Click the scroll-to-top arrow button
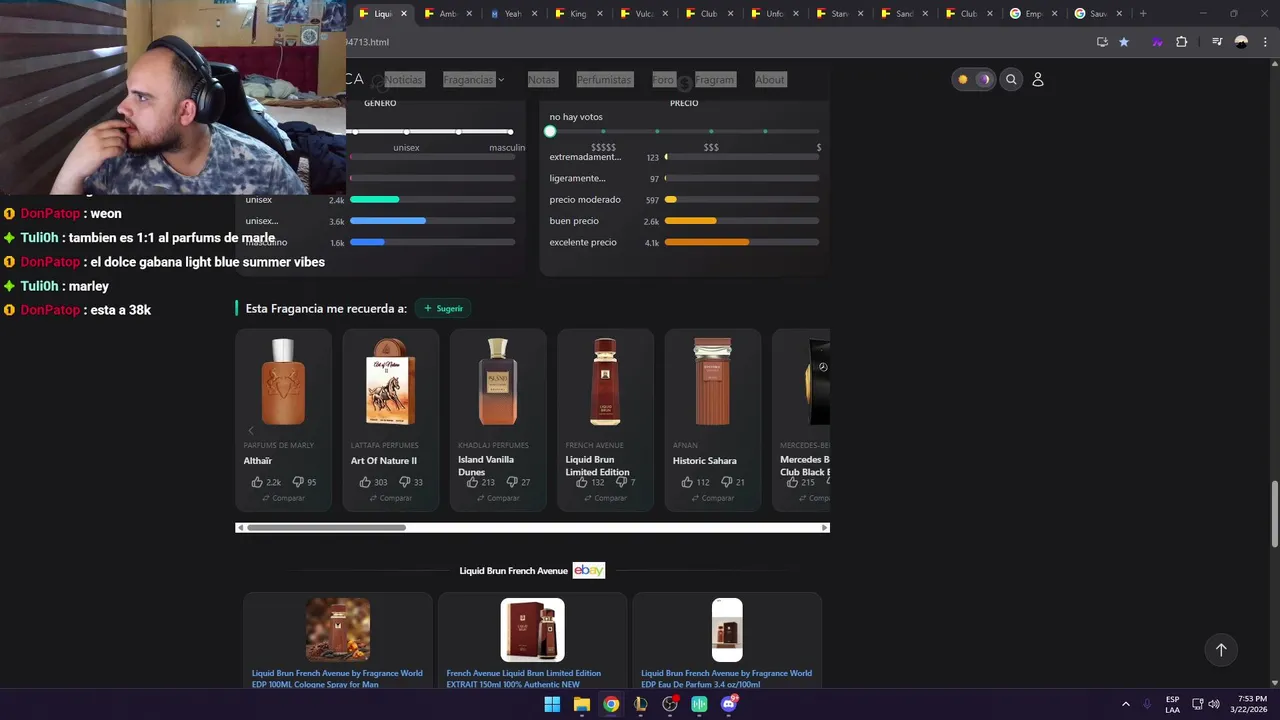 pos(1221,650)
